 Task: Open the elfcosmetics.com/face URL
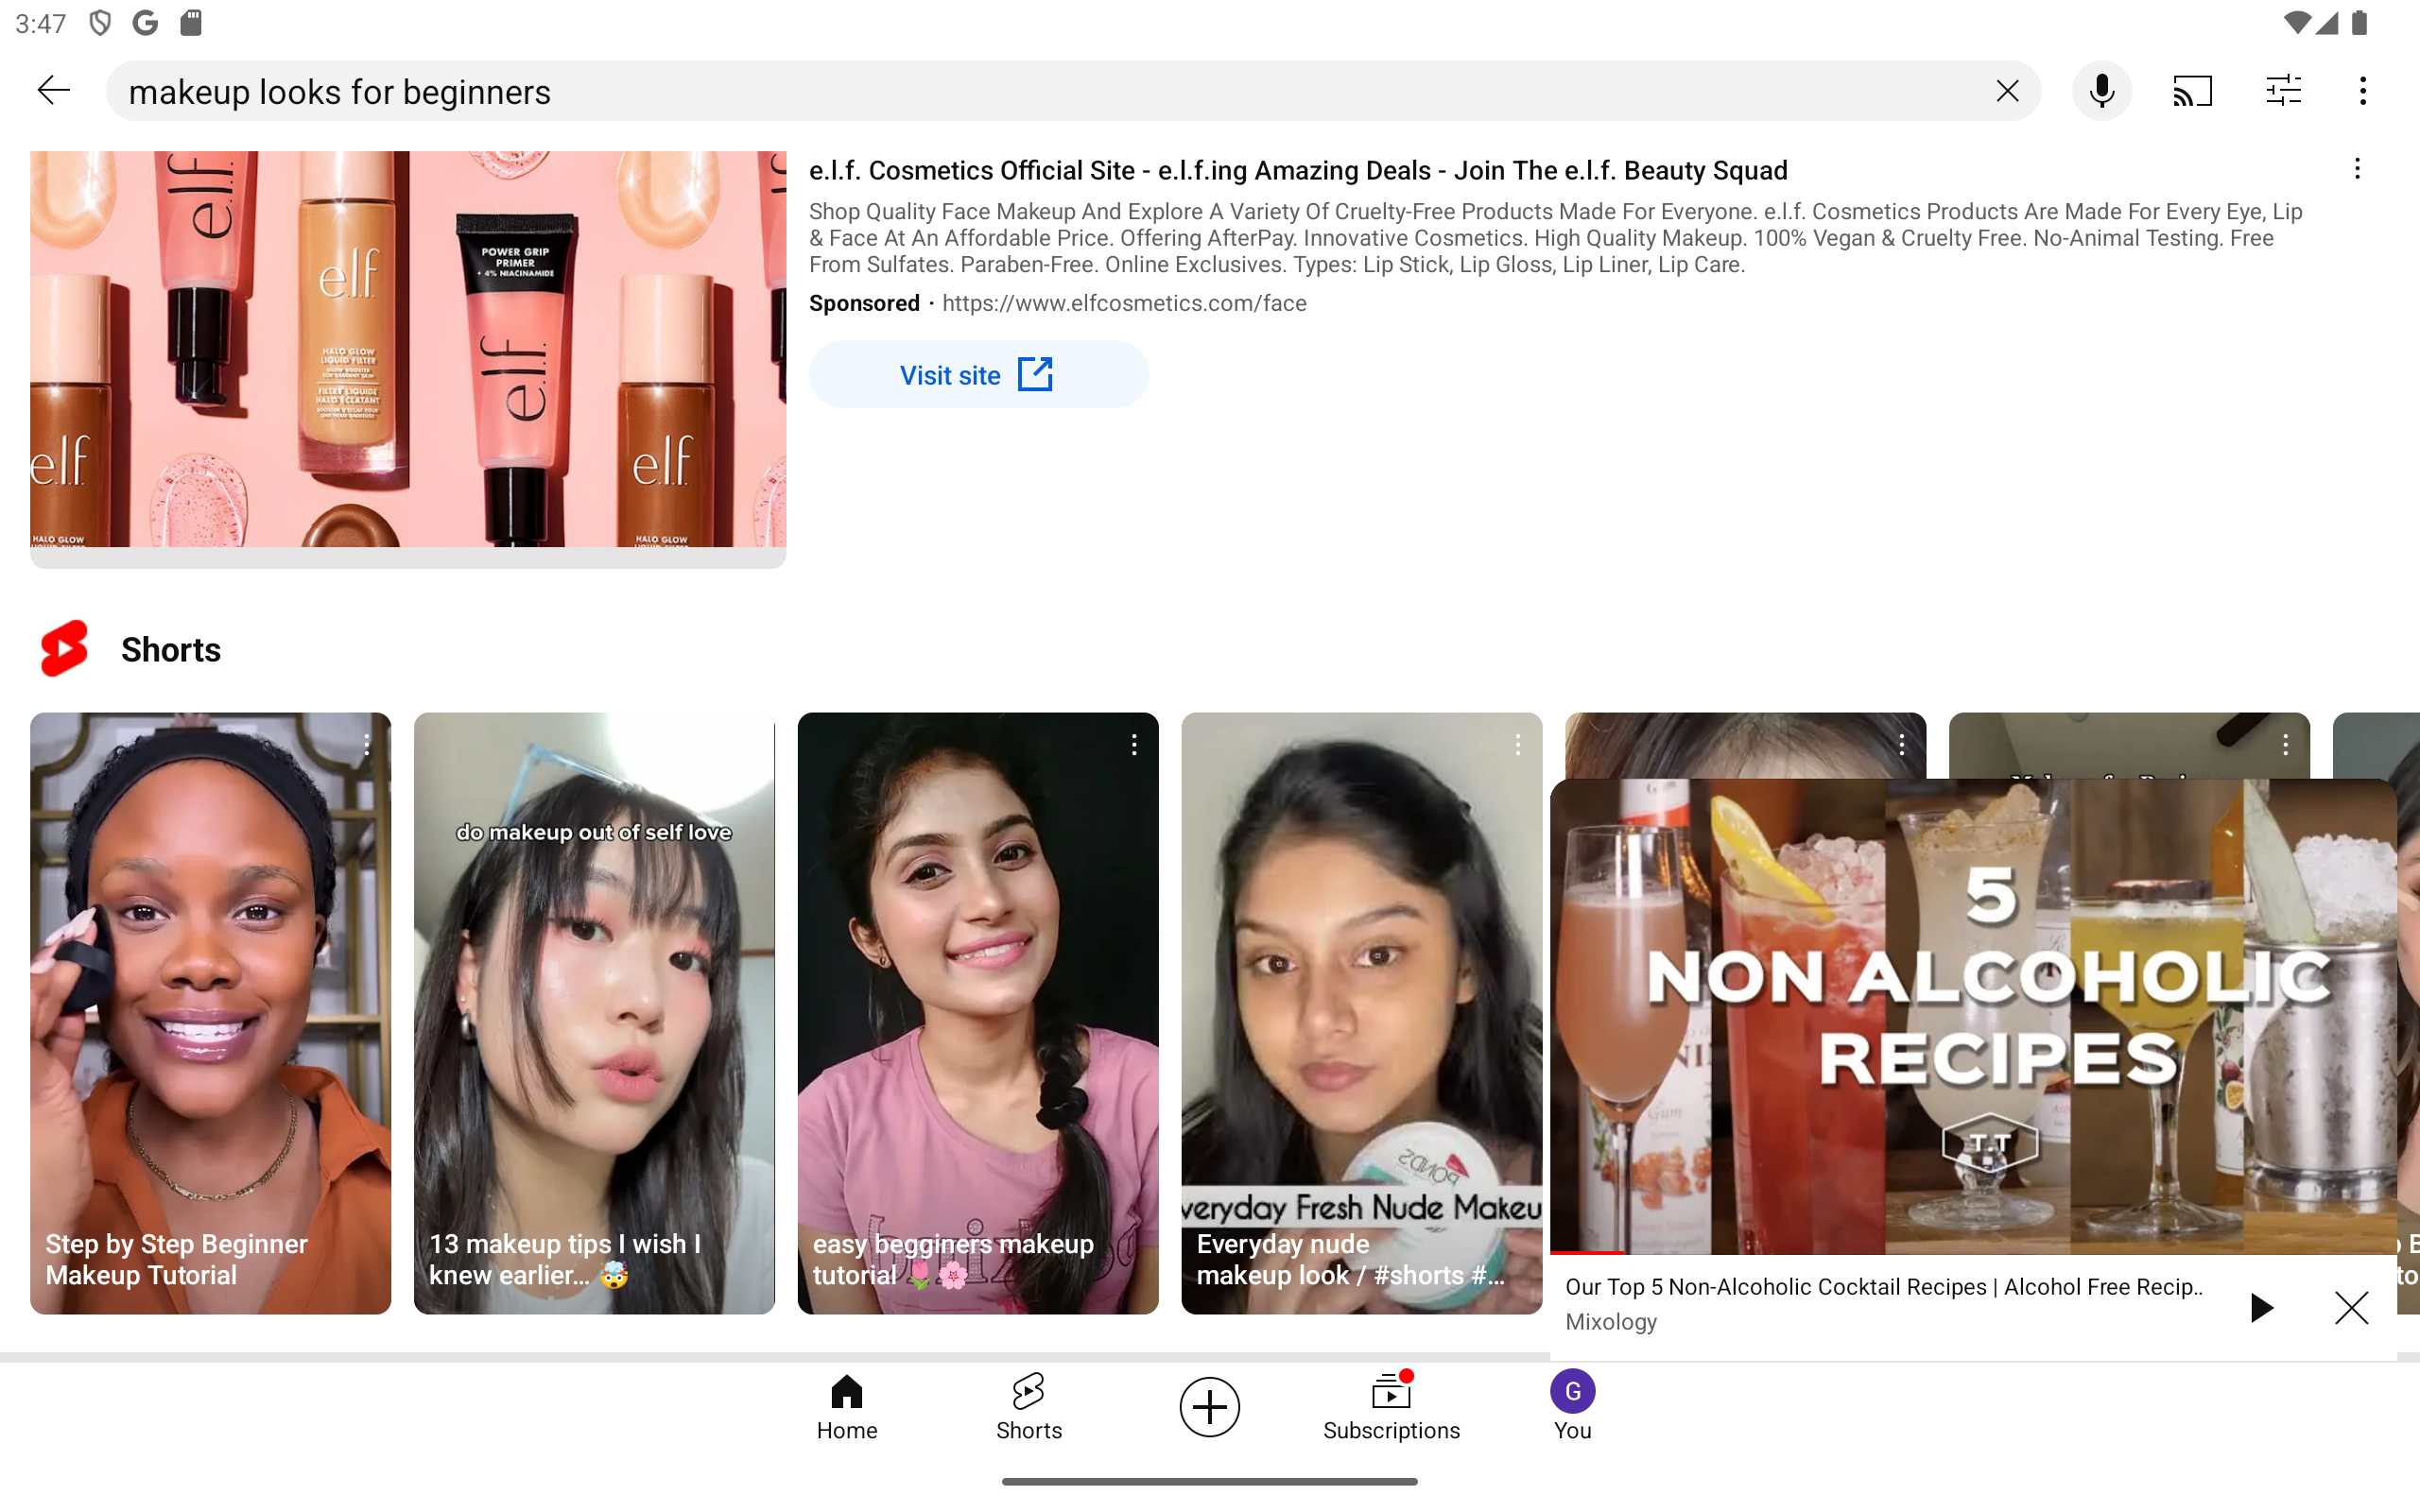coord(1124,303)
